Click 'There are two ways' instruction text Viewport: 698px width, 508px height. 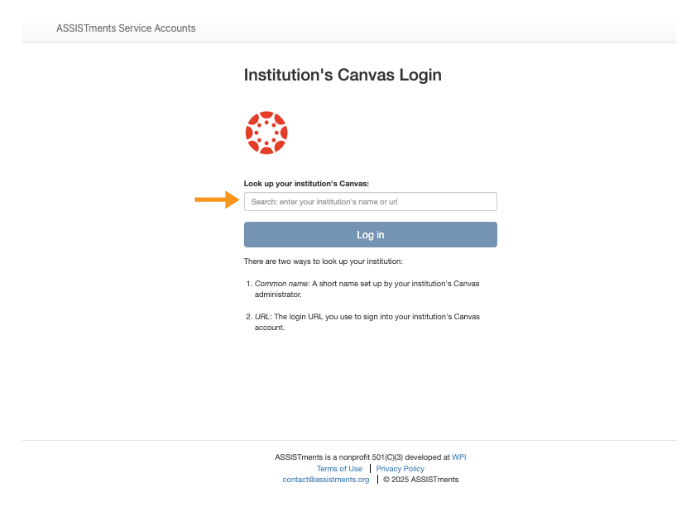click(x=323, y=261)
